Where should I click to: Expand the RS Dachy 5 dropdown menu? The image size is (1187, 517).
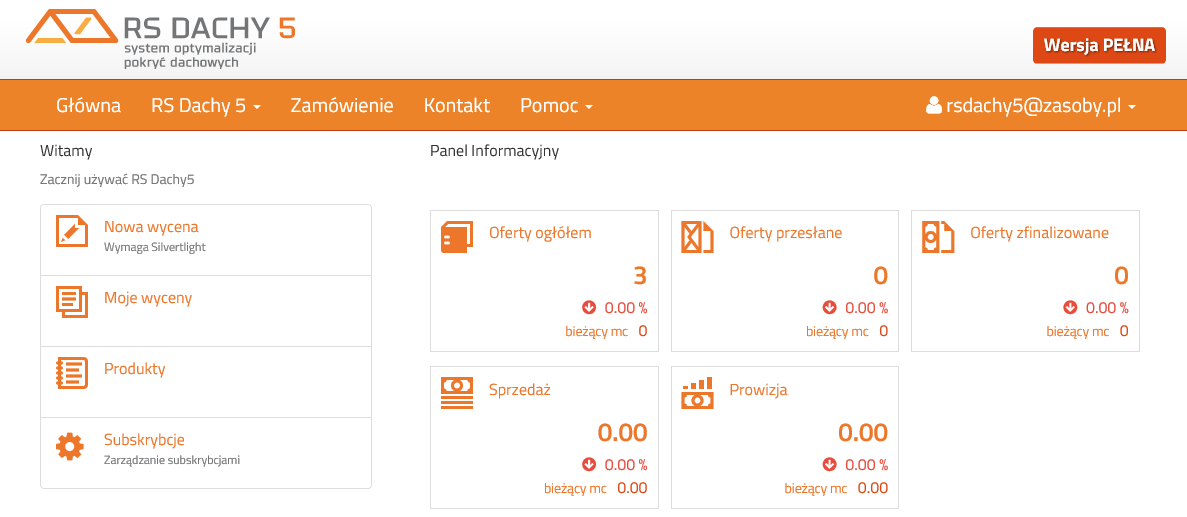coord(205,106)
